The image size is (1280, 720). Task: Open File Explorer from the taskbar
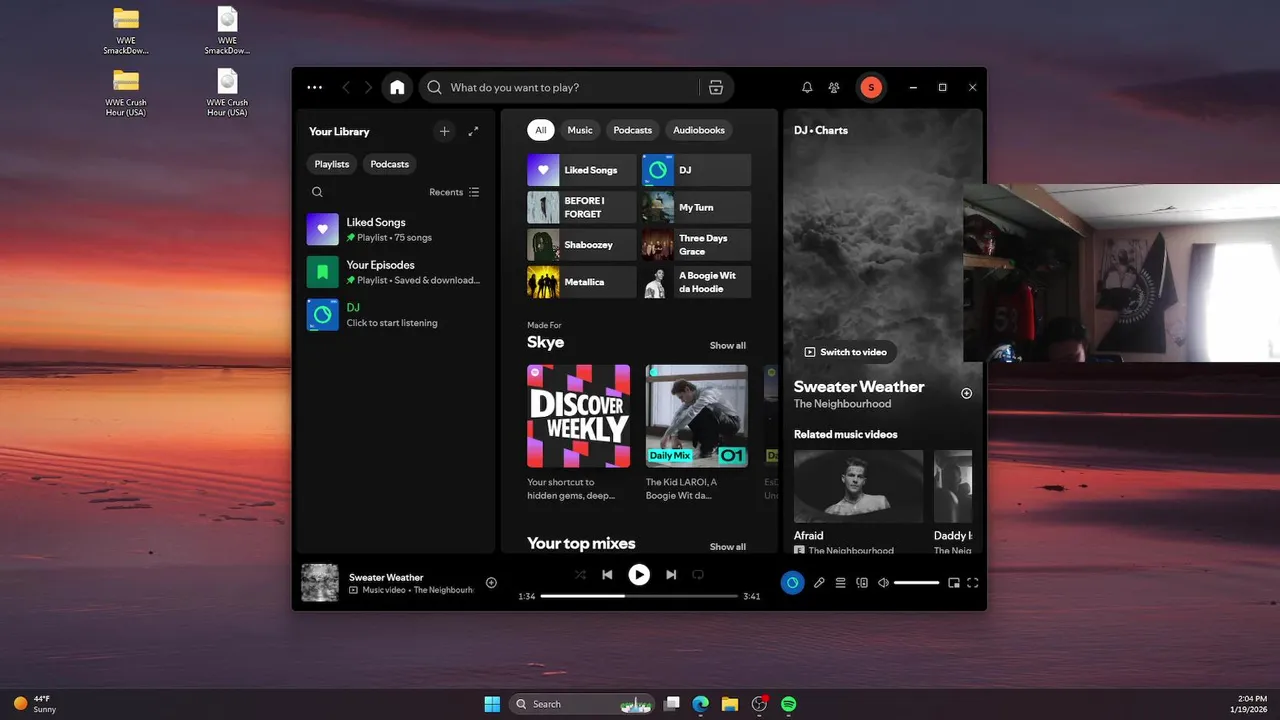(730, 704)
